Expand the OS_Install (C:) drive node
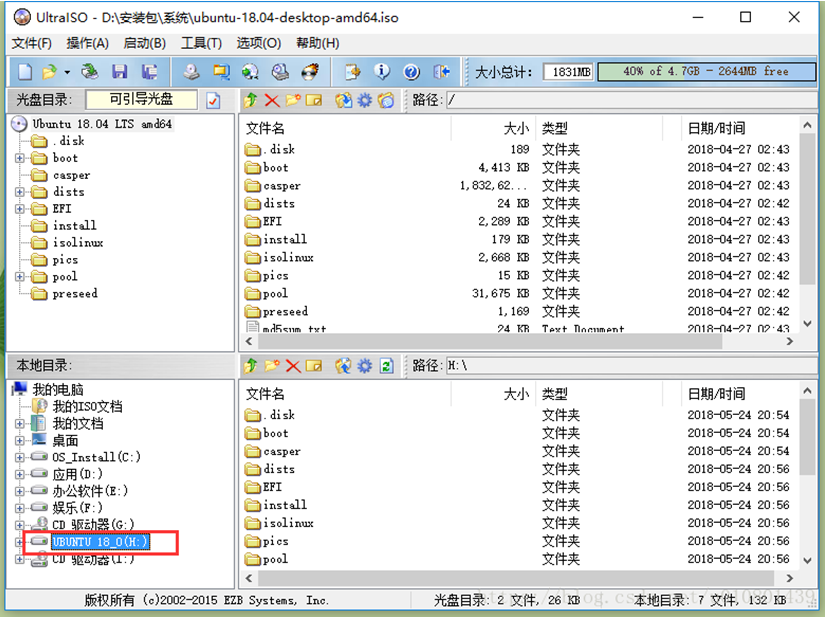Screen dimensions: 825x617 (19, 458)
